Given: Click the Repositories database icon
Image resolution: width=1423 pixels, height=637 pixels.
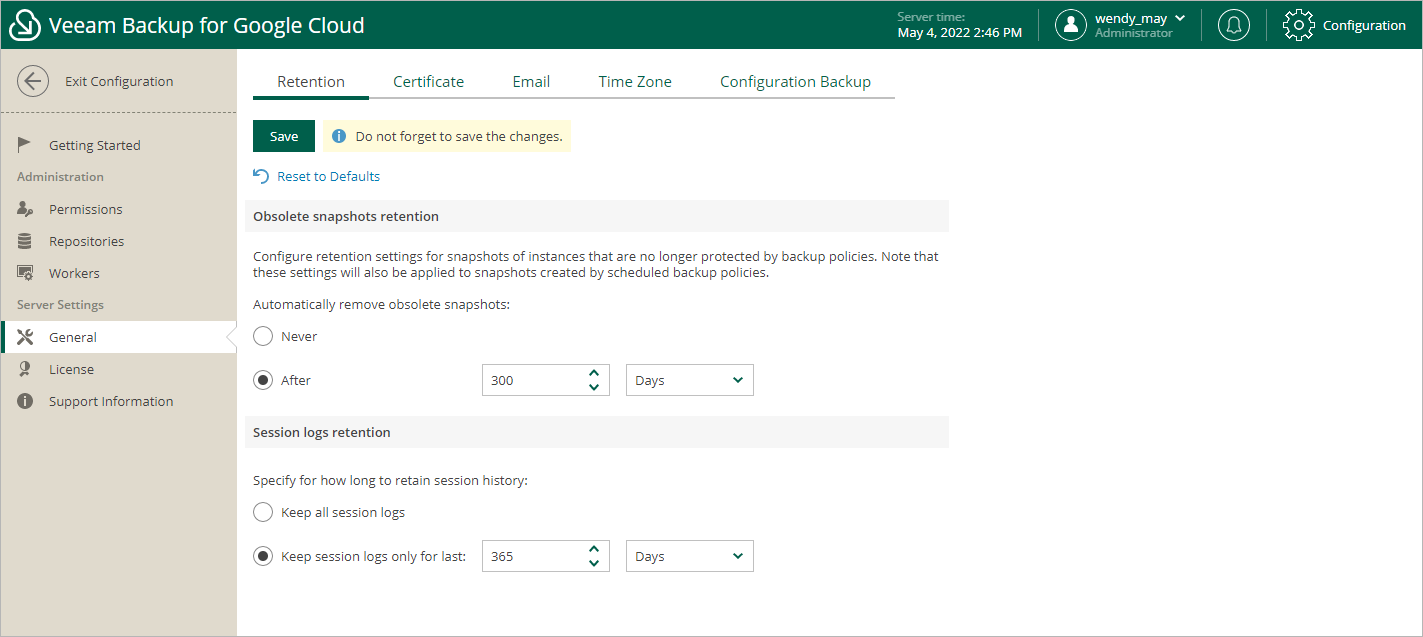Looking at the screenshot, I should (x=25, y=241).
